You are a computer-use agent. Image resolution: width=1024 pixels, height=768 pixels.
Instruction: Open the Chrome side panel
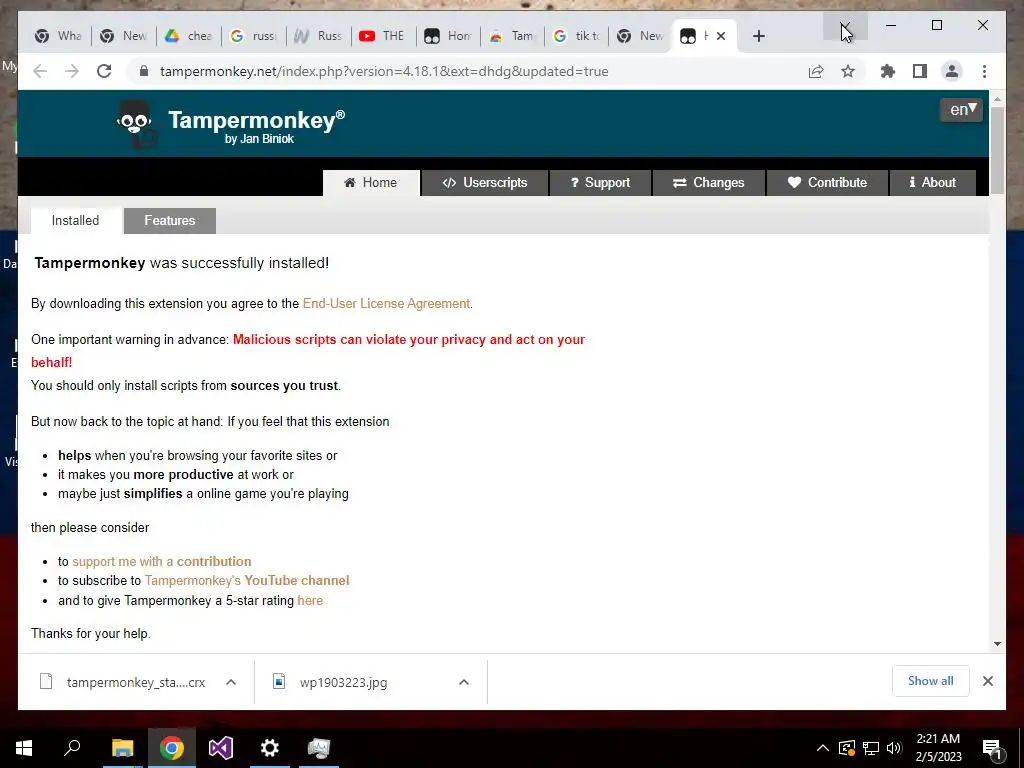(920, 71)
